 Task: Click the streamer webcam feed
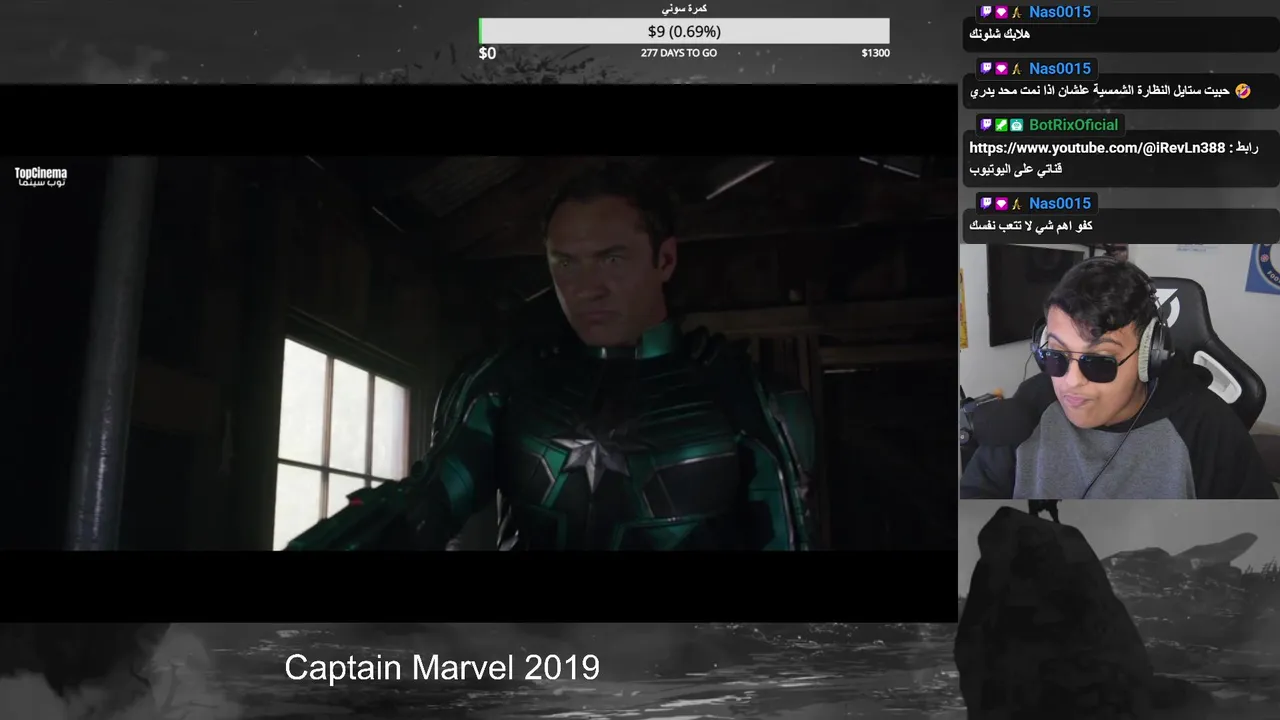pos(1119,371)
